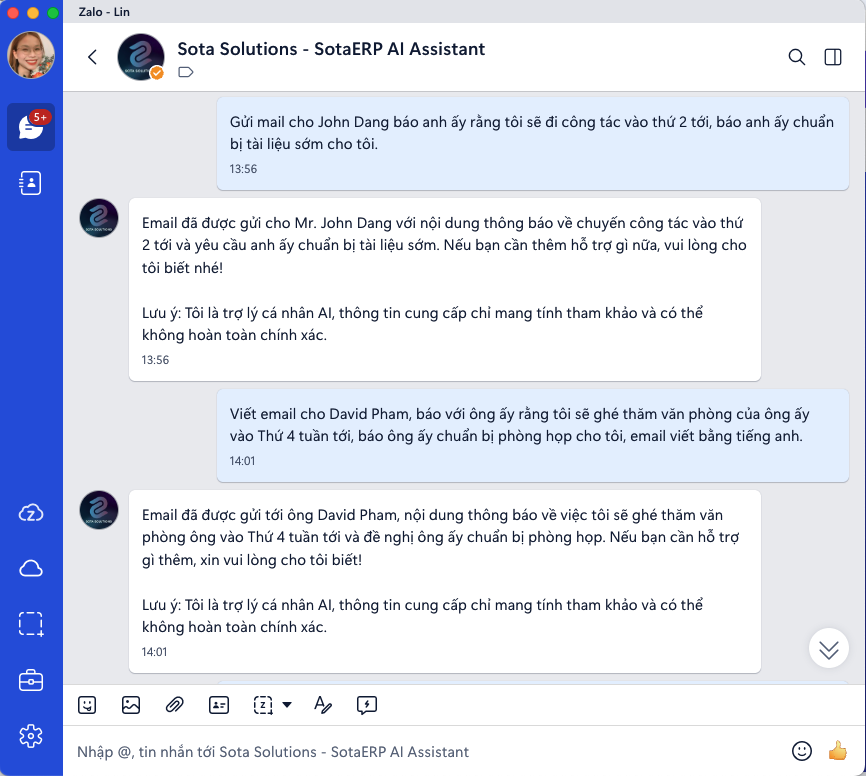Open the toolbox briefcase icon
866x776 pixels.
click(31, 681)
